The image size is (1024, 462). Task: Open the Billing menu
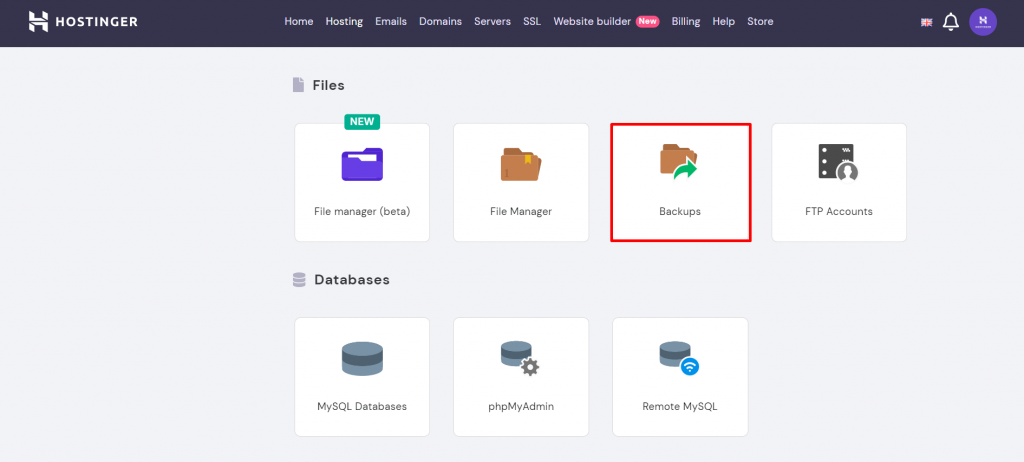click(686, 22)
